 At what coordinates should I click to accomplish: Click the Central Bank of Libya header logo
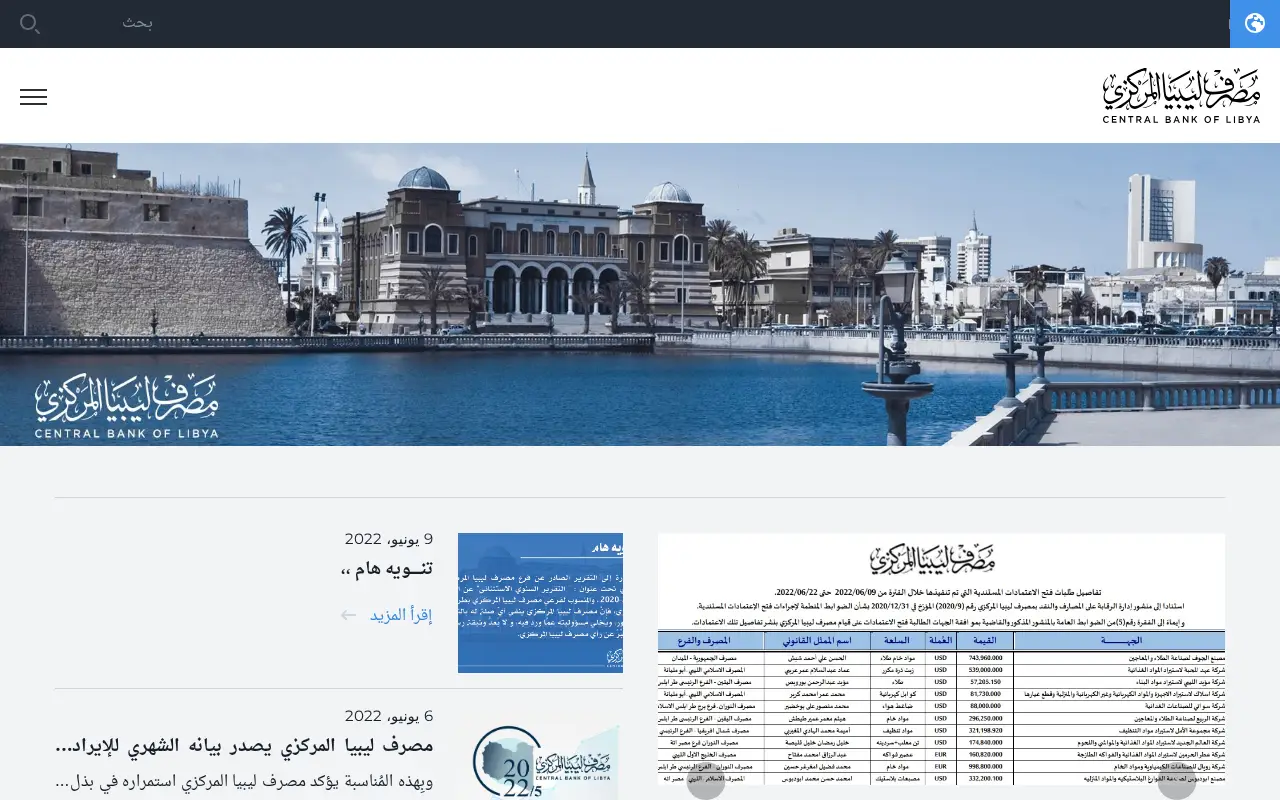1181,96
